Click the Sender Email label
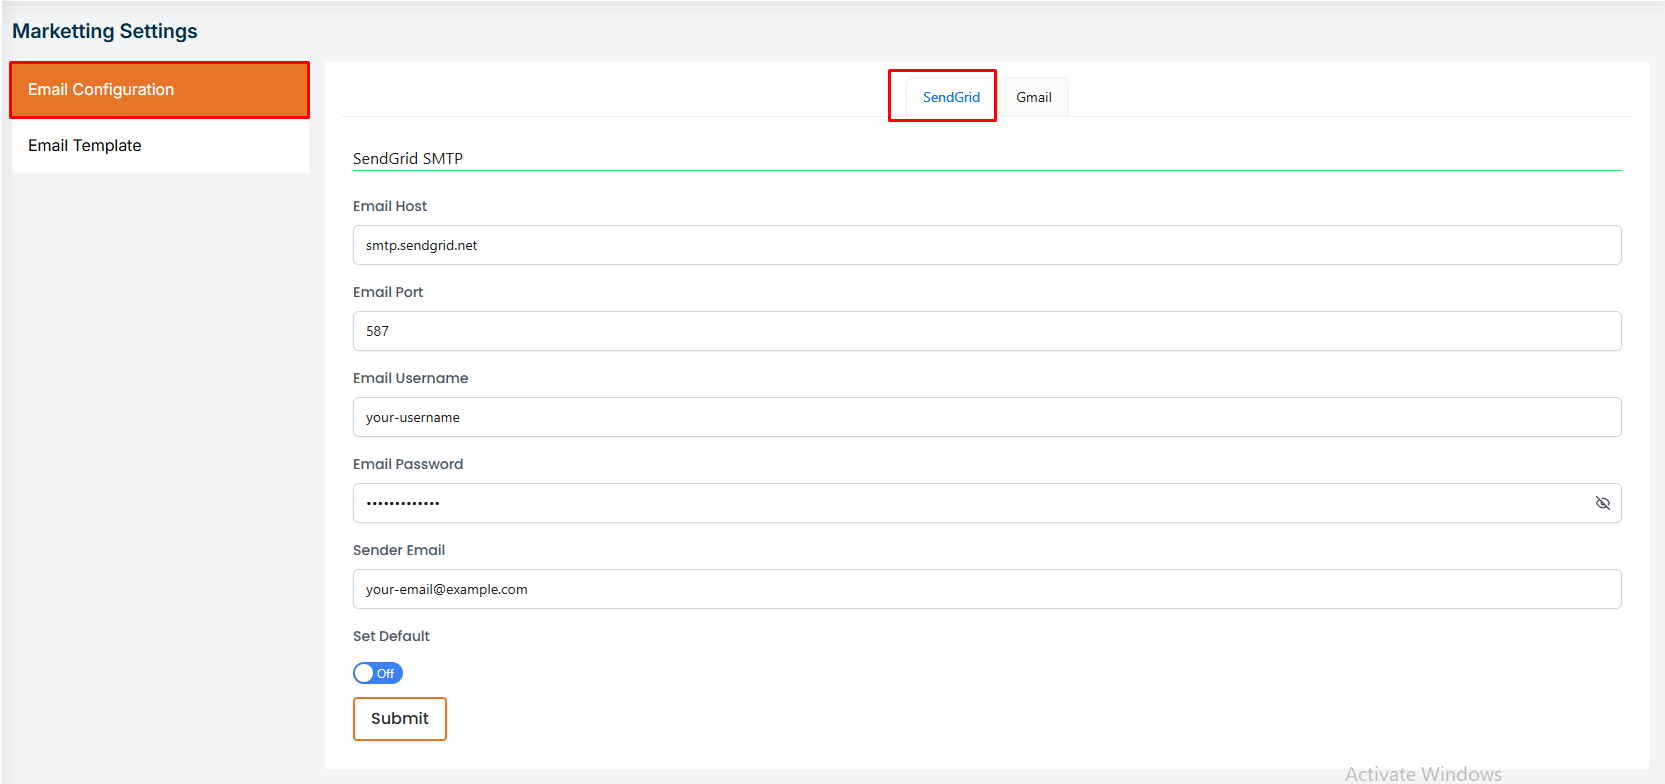1665x784 pixels. click(x=399, y=550)
